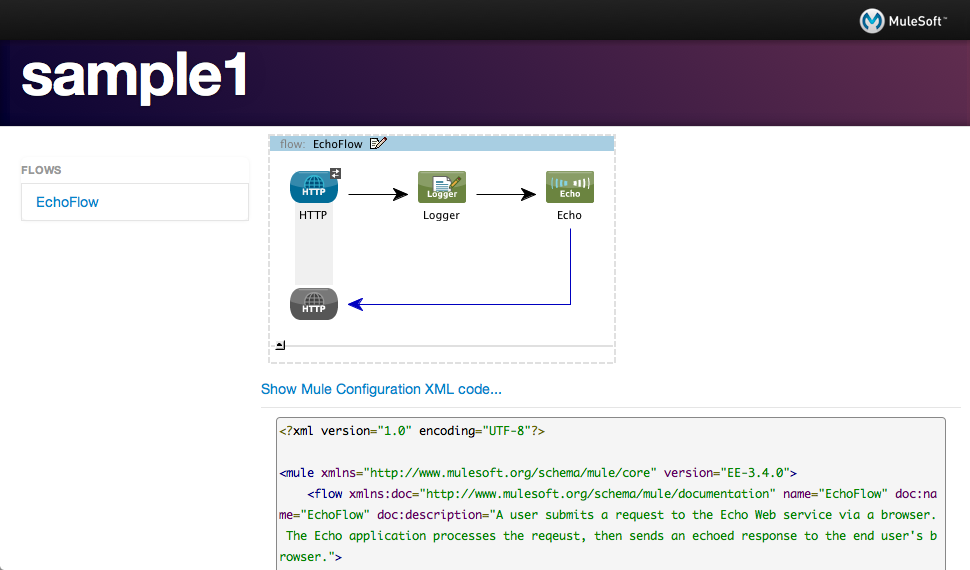The height and width of the screenshot is (570, 970).
Task: Click the black arrow from HTTP to Logger
Action: [x=376, y=195]
